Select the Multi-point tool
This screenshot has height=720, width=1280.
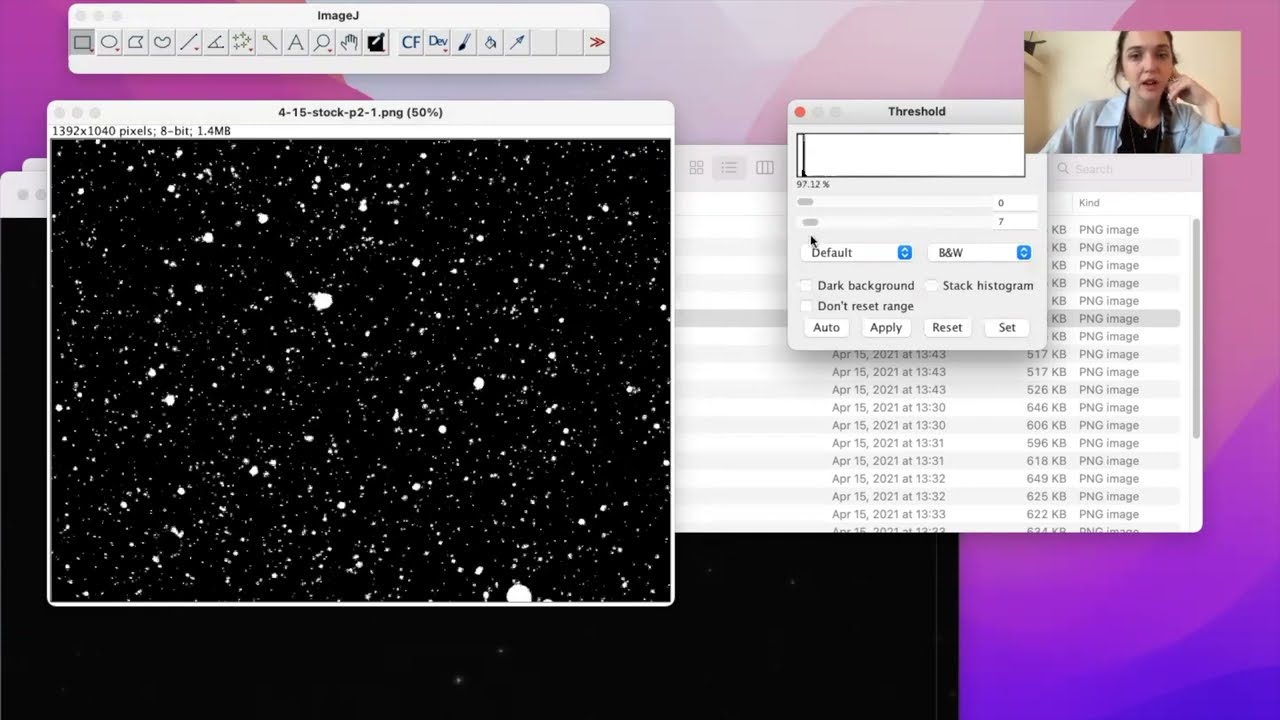click(242, 42)
